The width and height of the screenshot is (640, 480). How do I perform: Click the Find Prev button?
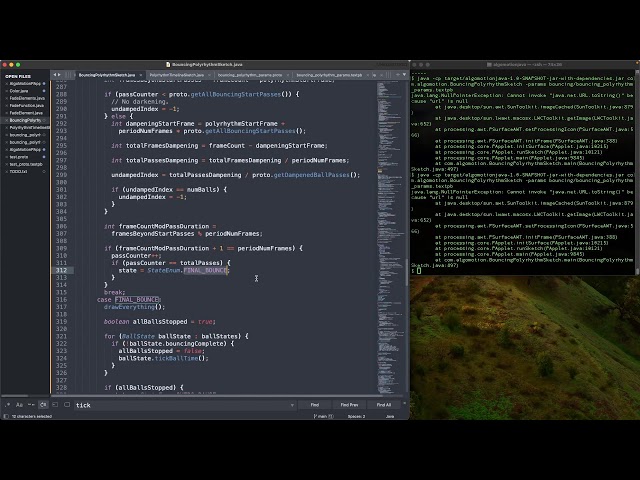click(x=349, y=405)
